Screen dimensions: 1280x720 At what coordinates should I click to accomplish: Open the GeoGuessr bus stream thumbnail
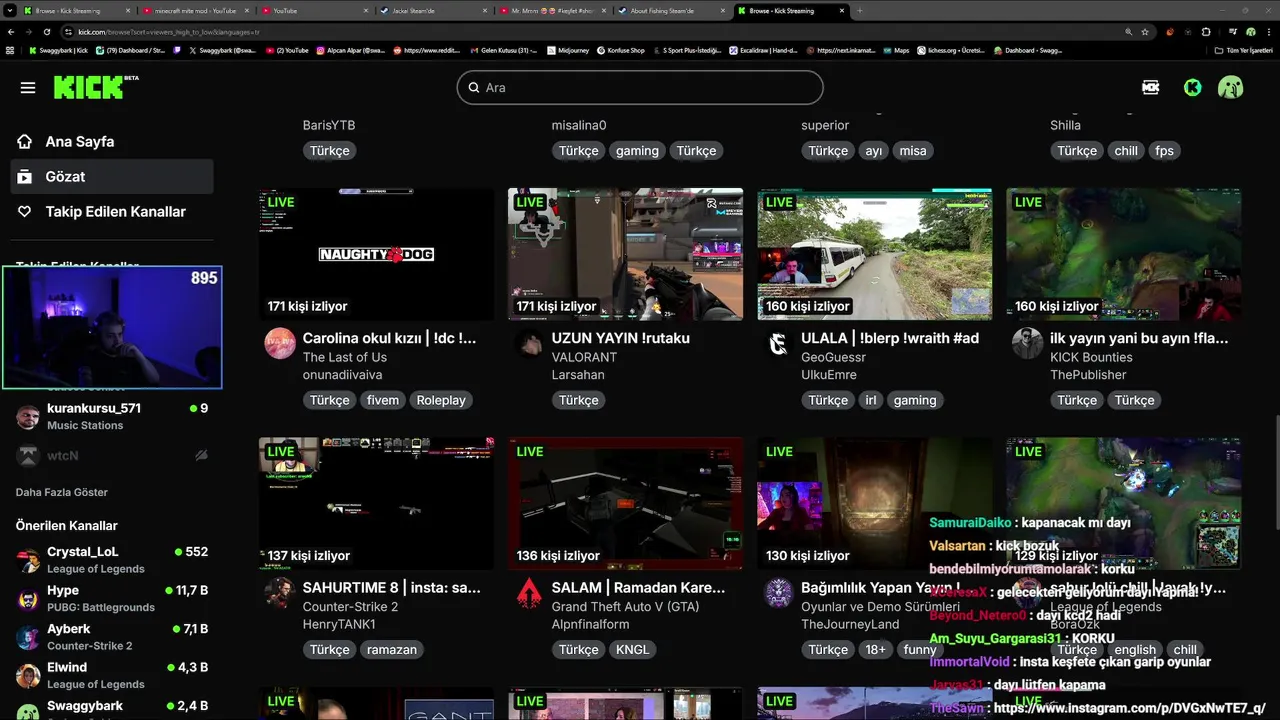point(874,254)
